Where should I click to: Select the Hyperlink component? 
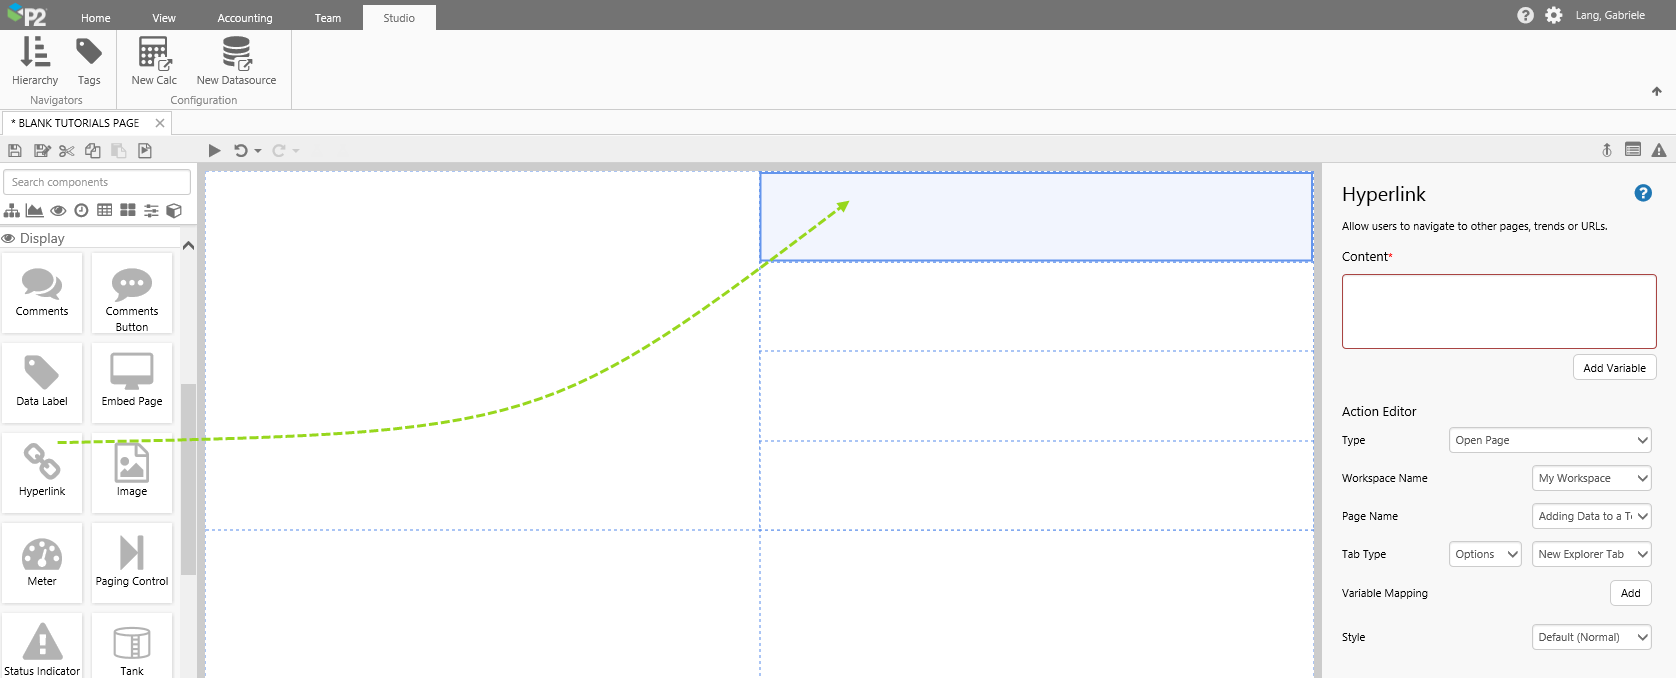(42, 473)
